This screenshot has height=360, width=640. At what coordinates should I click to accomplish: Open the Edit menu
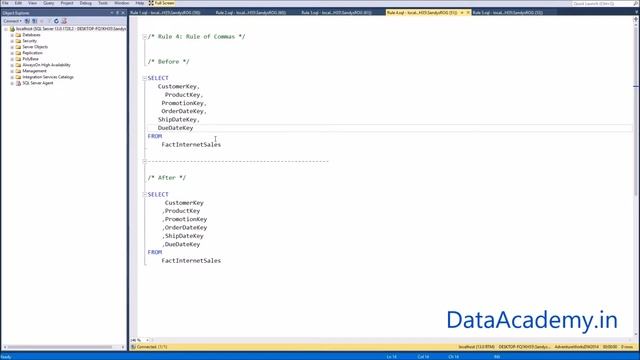(18, 3)
